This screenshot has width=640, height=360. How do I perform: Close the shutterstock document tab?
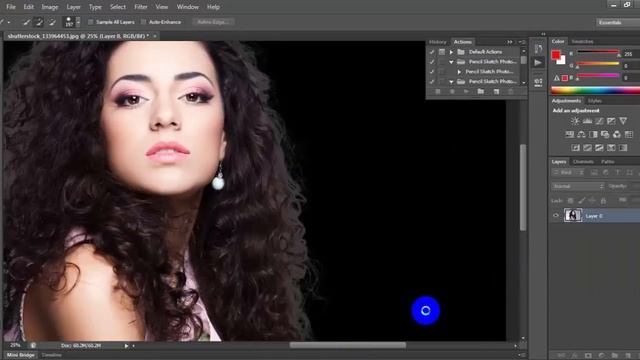[155, 36]
